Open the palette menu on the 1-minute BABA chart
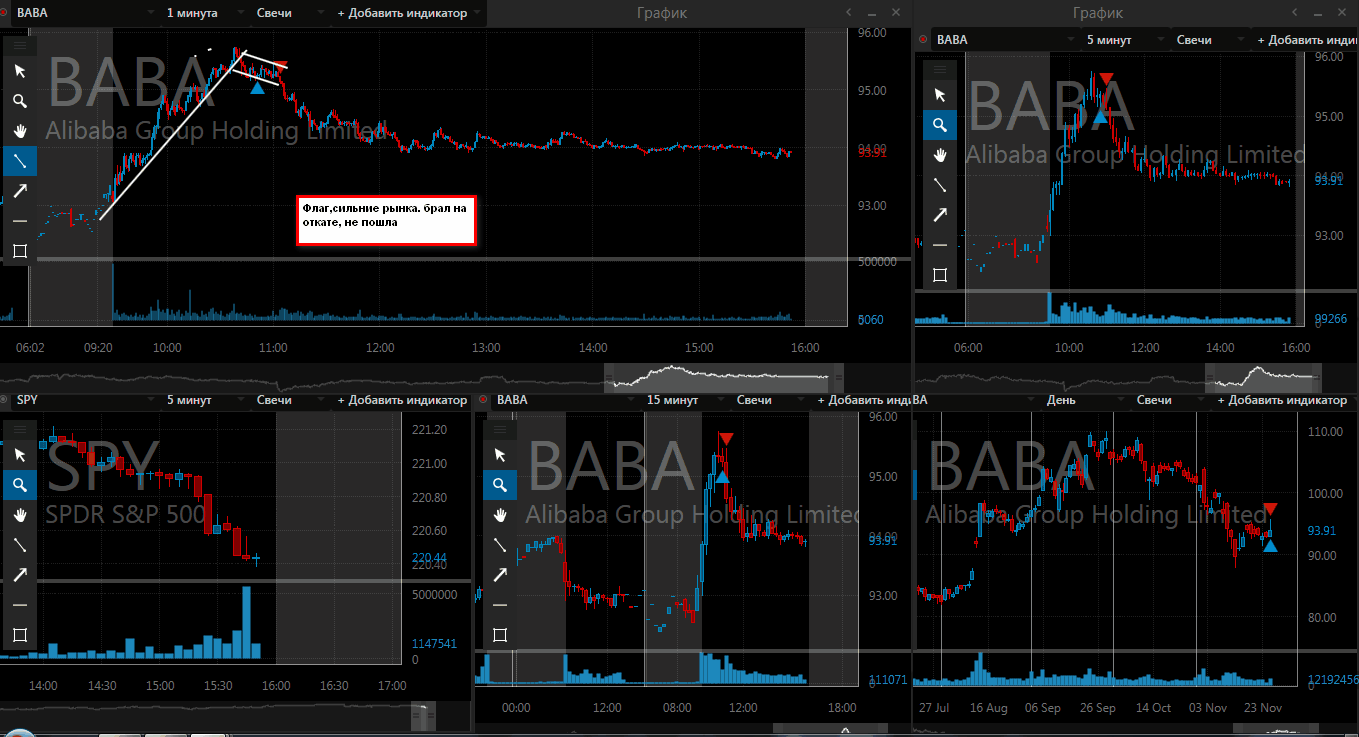 pos(19,46)
